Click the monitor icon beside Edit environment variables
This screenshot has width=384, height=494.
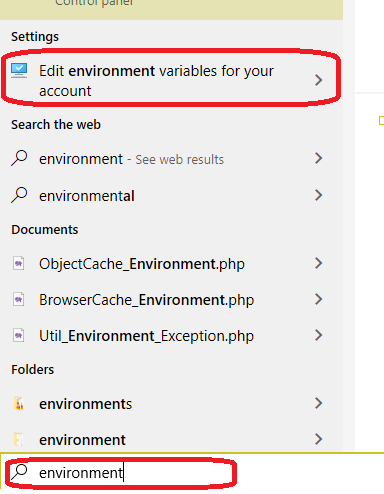pos(19,71)
